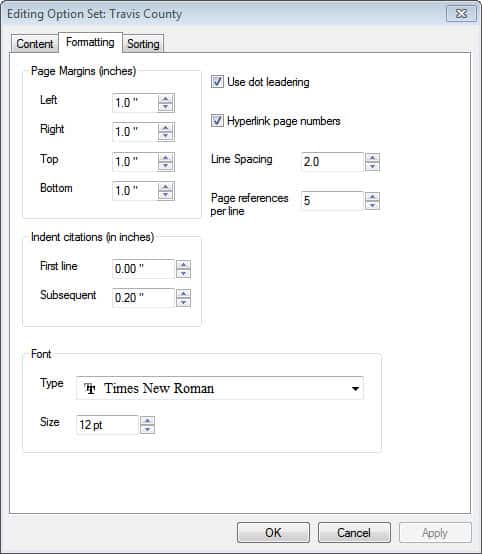Decrease Subsequent indent with down arrow
The image size is (482, 554).
183,302
